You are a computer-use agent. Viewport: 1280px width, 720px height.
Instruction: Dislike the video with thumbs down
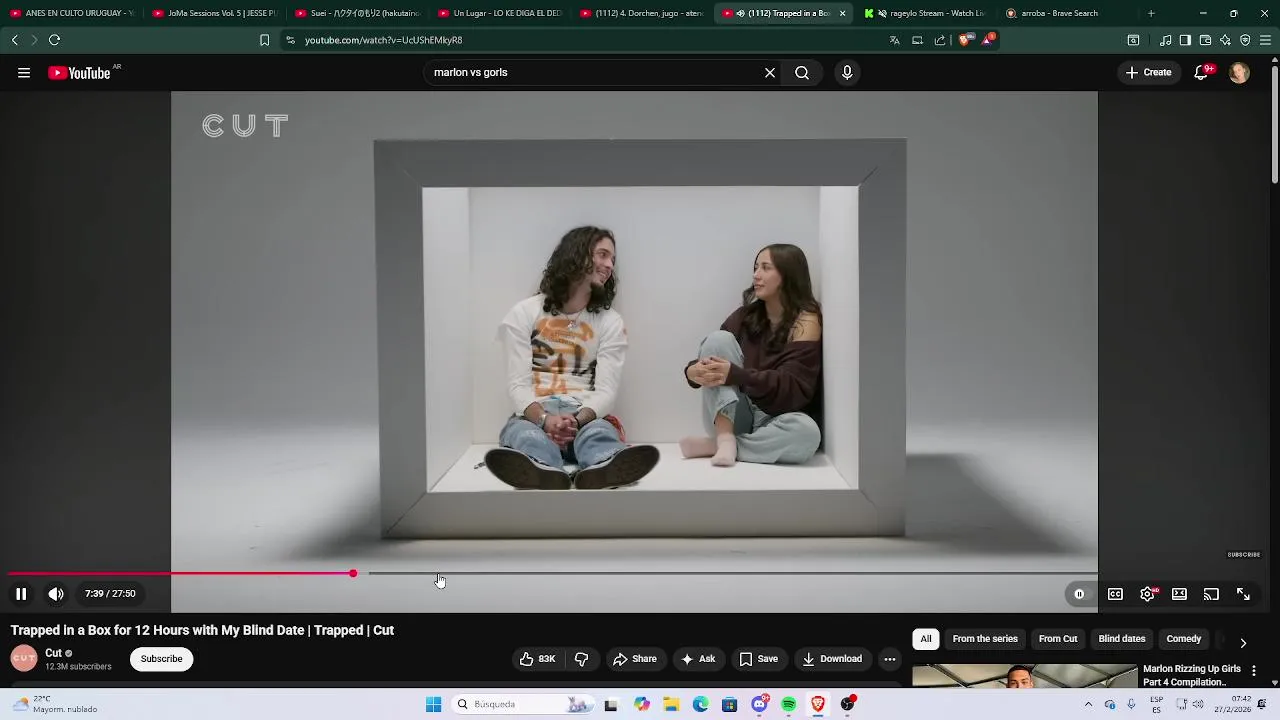click(581, 659)
